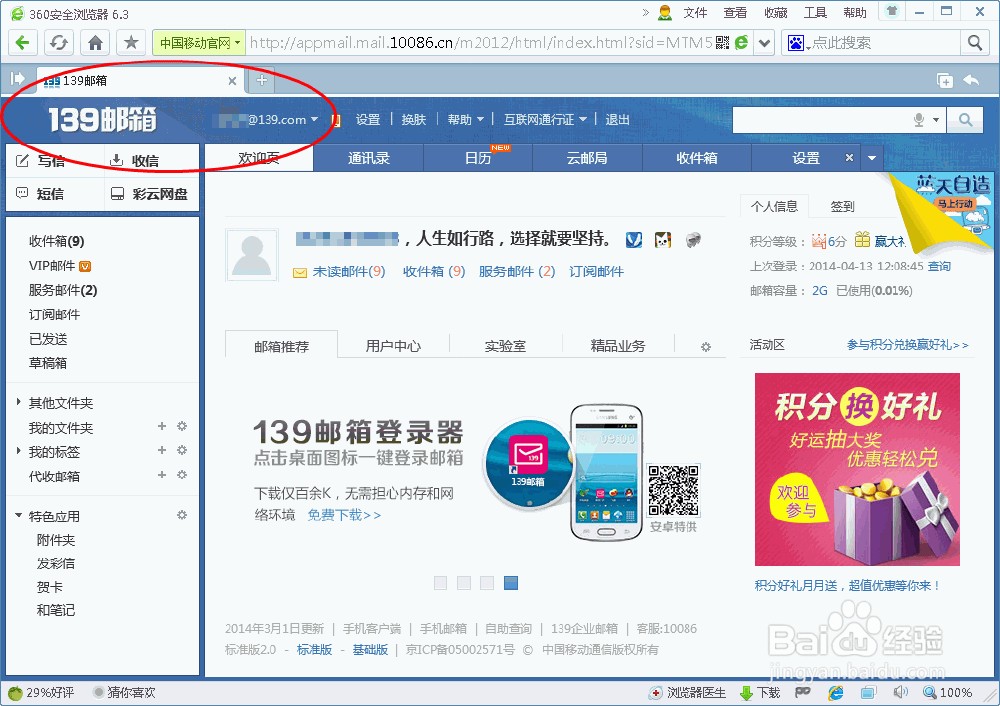
Task: Click the 短信 button
Action: pyautogui.click(x=40, y=194)
